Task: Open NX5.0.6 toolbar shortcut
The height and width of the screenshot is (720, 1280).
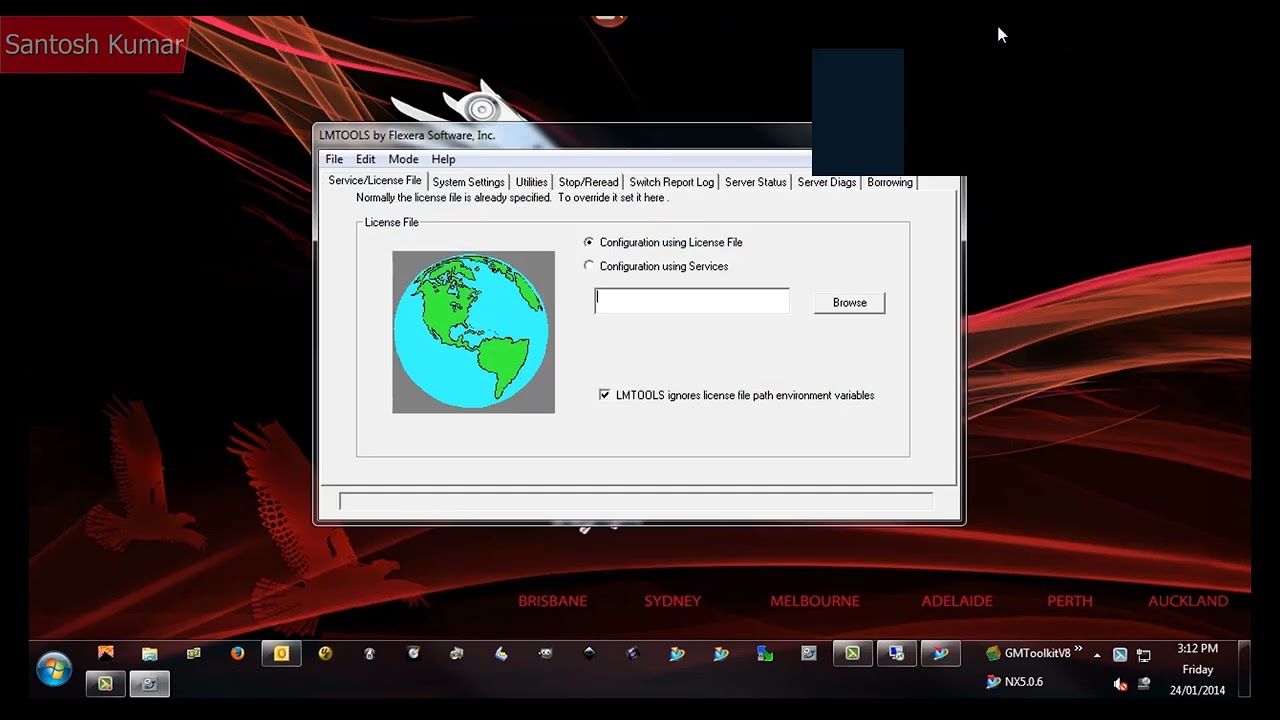Action: click(1014, 682)
